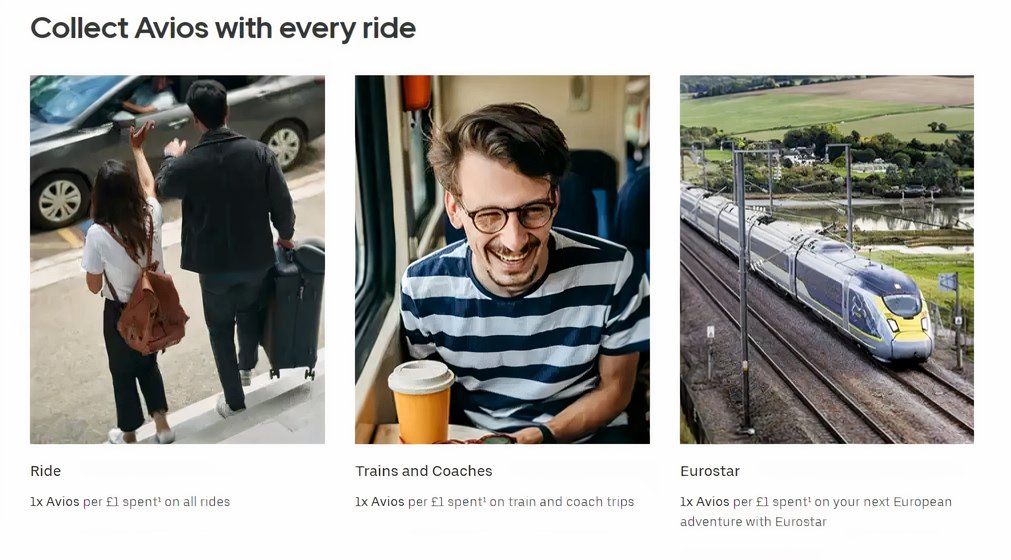1011x560 pixels.
Task: Select the Eurostar title
Action: point(710,471)
